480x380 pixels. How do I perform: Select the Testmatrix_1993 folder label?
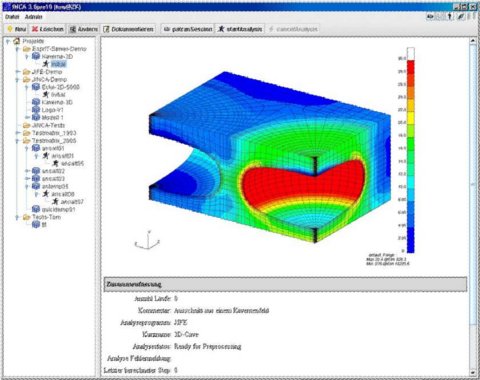pos(54,133)
